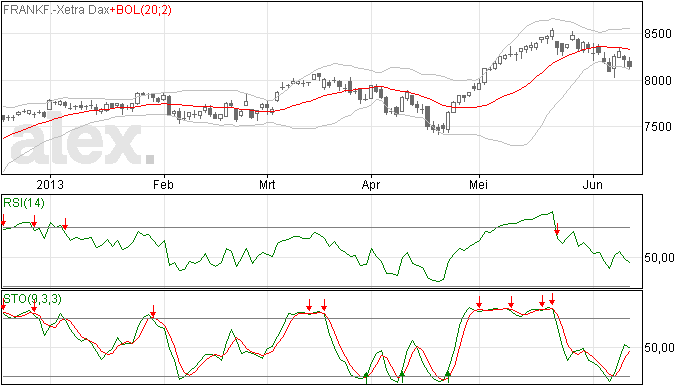Screen dimensions: 690x387
Task: Click the Jun date axis label
Action: [x=592, y=185]
